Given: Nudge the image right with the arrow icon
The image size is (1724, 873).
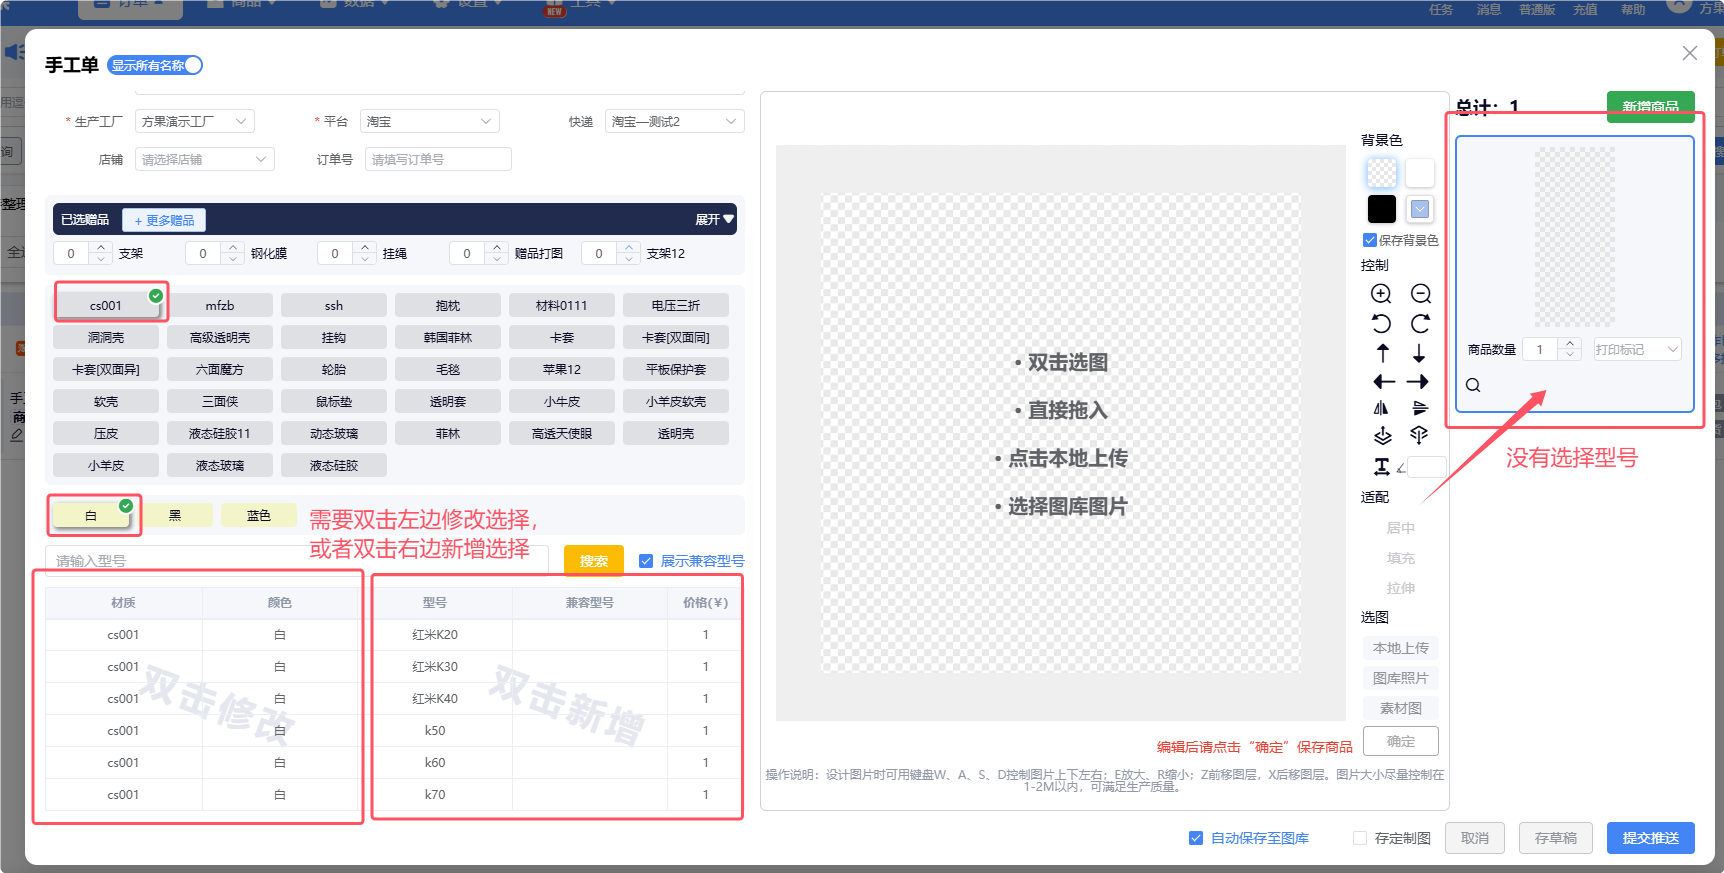Looking at the screenshot, I should (1418, 381).
